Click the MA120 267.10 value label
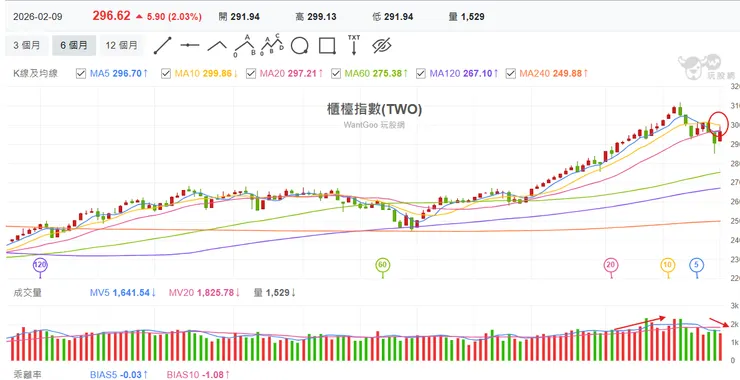The height and width of the screenshot is (380, 740). (x=464, y=74)
